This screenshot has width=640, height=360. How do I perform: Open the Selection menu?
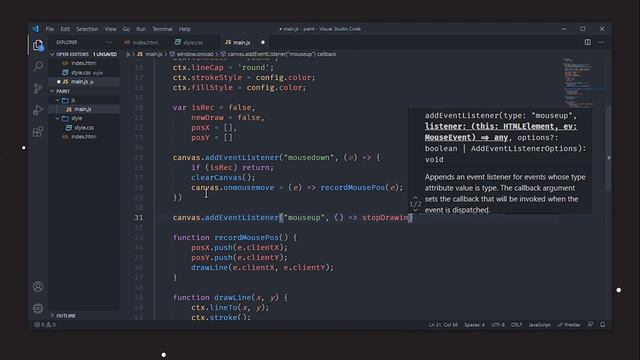pyautogui.click(x=87, y=29)
